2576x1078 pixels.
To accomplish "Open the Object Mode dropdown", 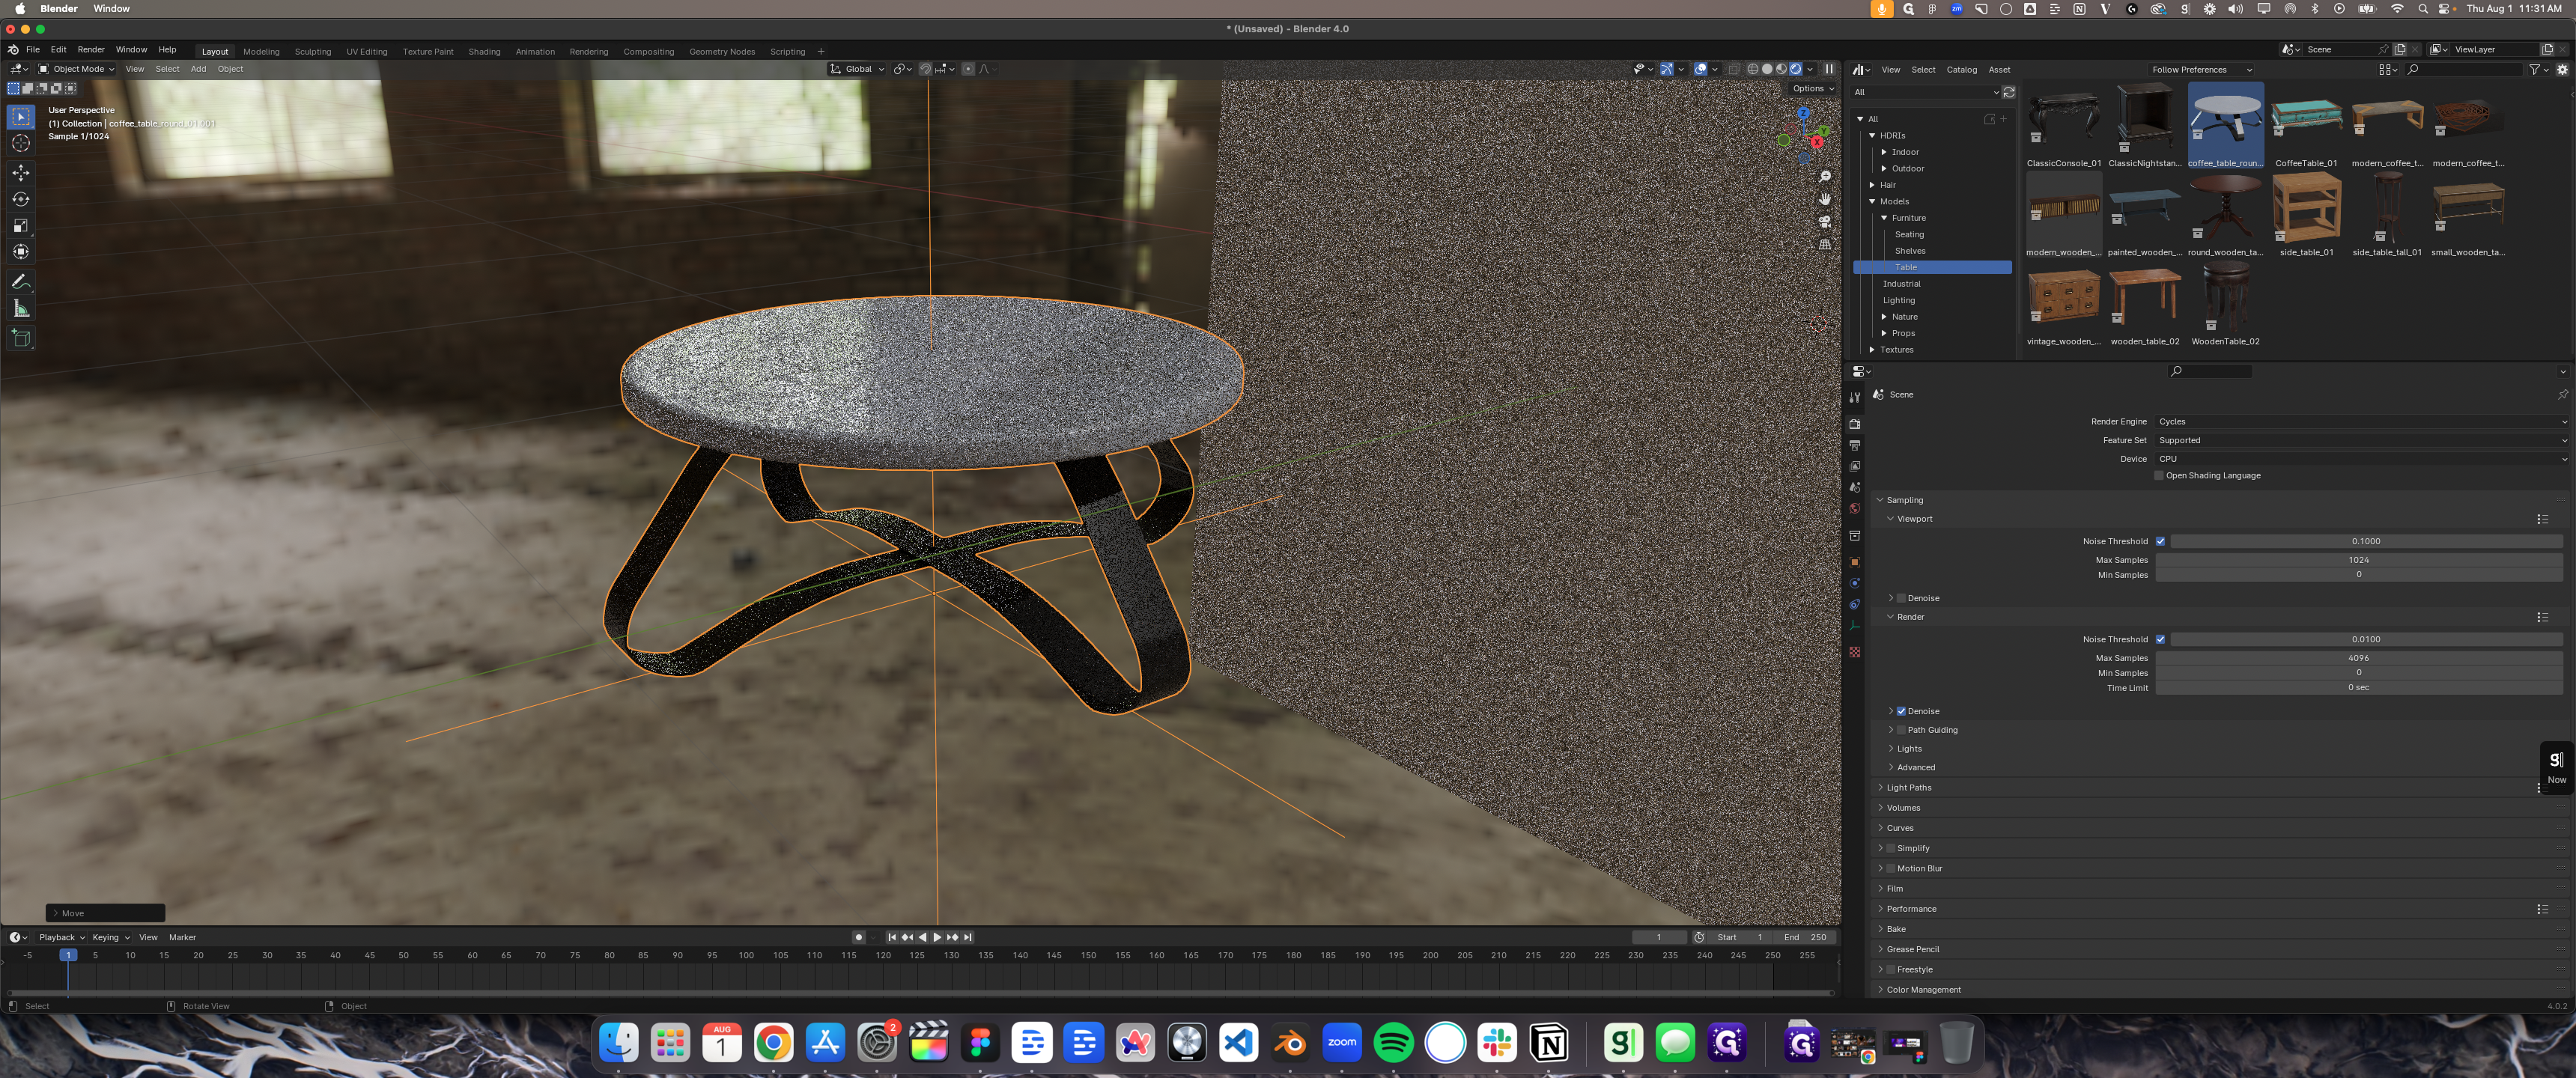I will click(76, 69).
